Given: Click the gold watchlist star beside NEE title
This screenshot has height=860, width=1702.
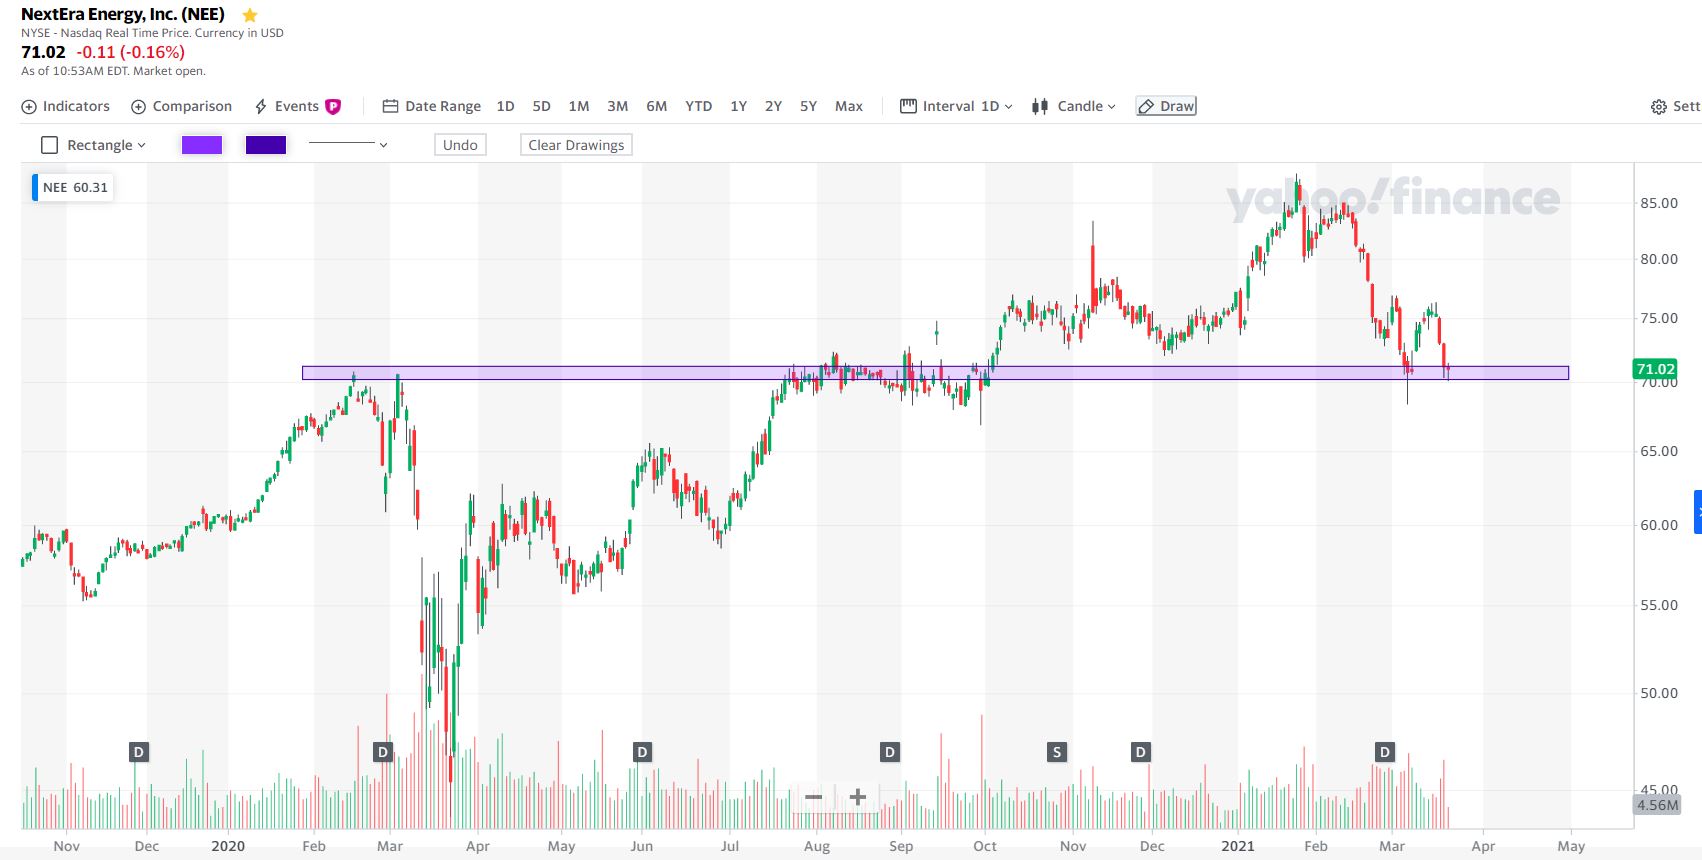Looking at the screenshot, I should pyautogui.click(x=250, y=15).
